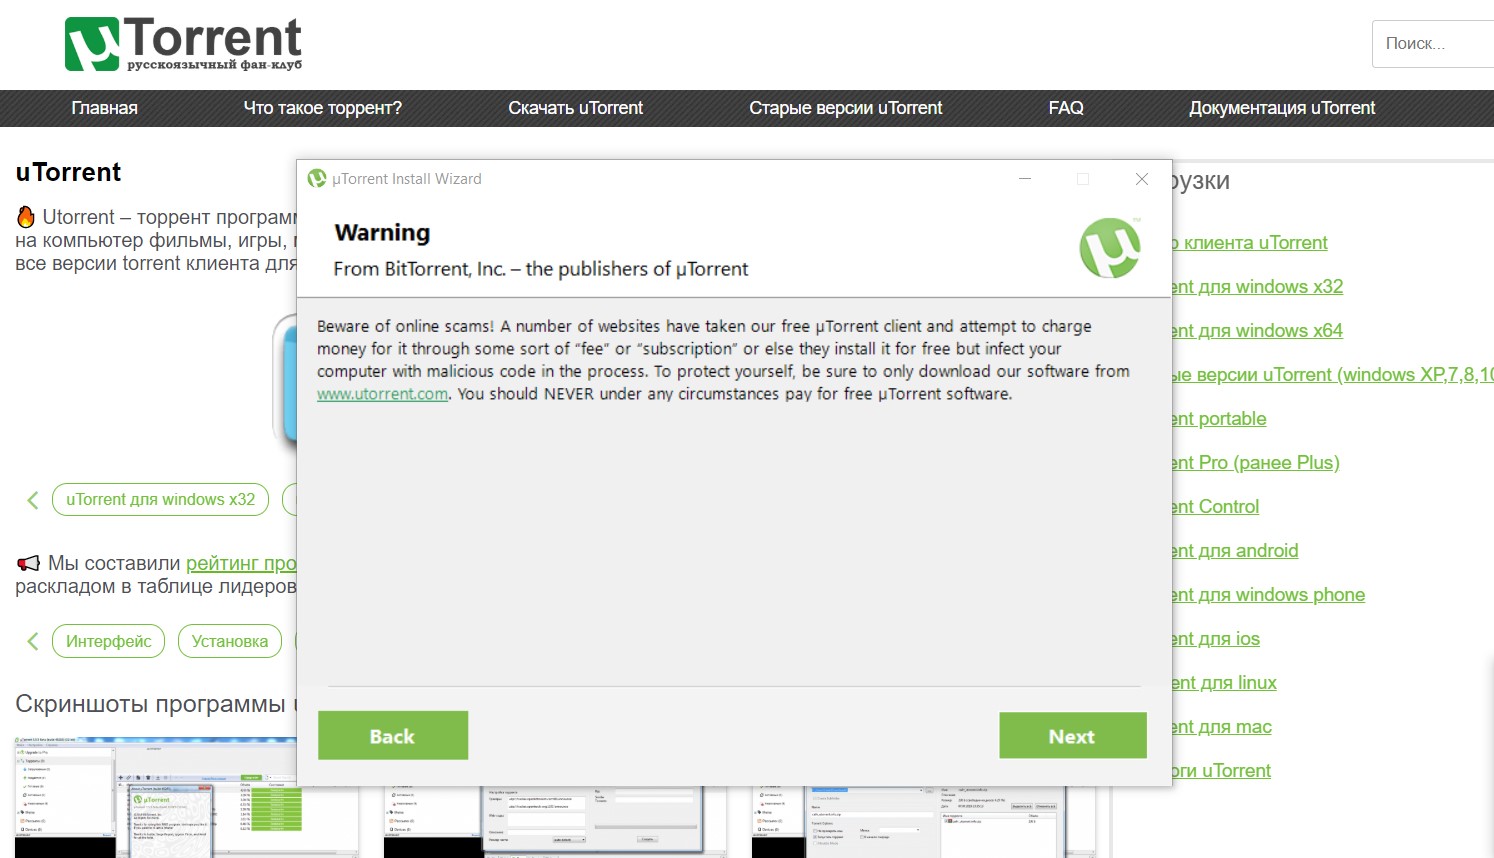The width and height of the screenshot is (1494, 858).
Task: Click left chevron beside uTorrent для windows x32
Action: click(33, 500)
